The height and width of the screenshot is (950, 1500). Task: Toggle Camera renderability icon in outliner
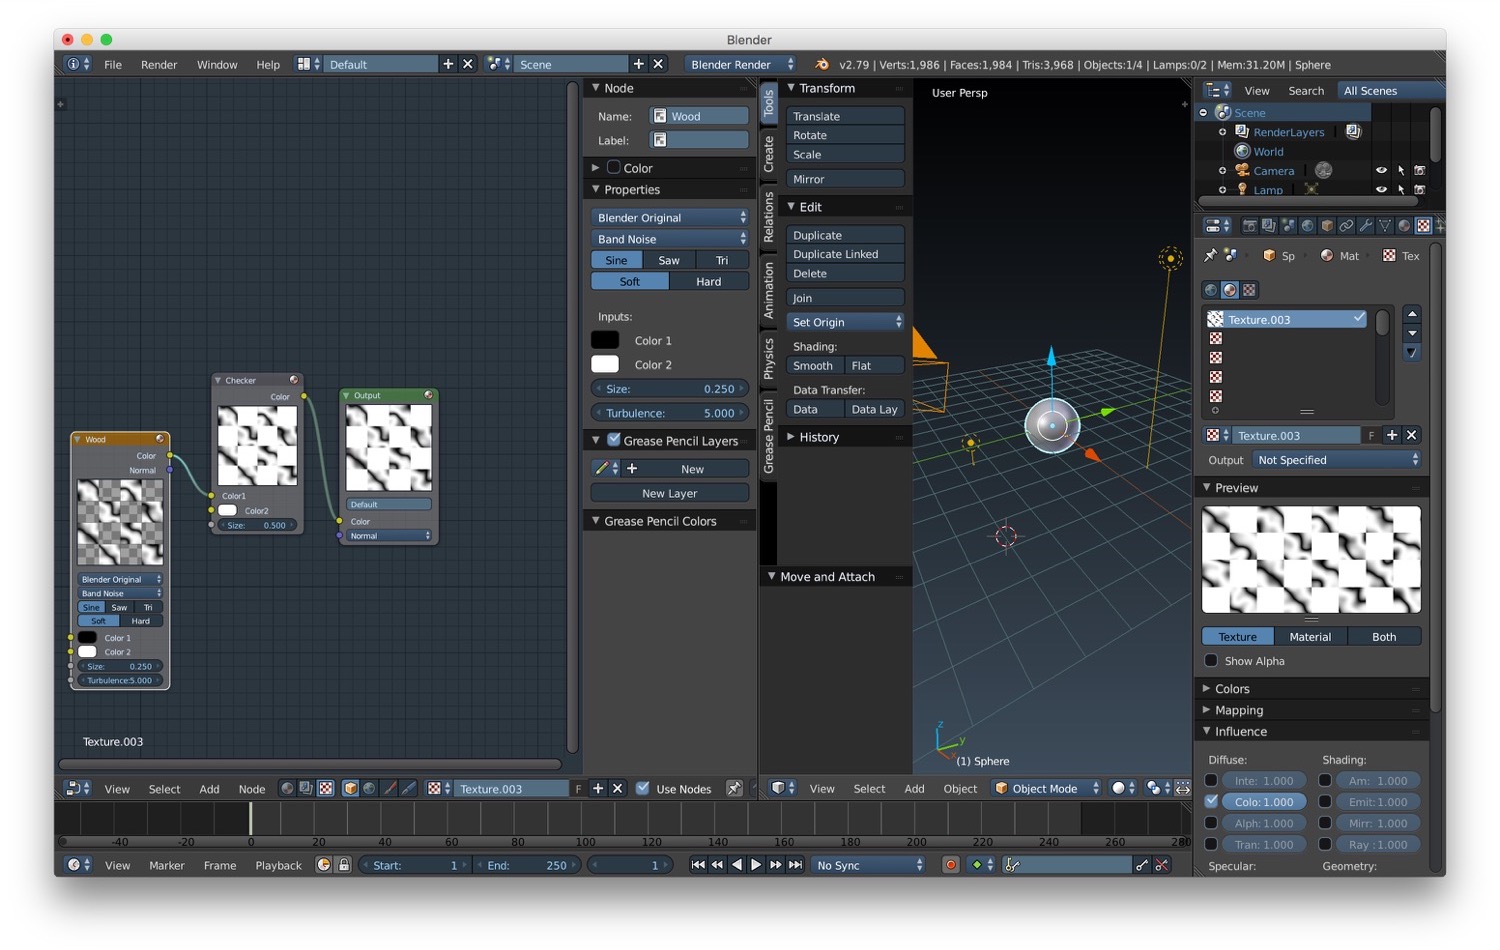[1419, 171]
